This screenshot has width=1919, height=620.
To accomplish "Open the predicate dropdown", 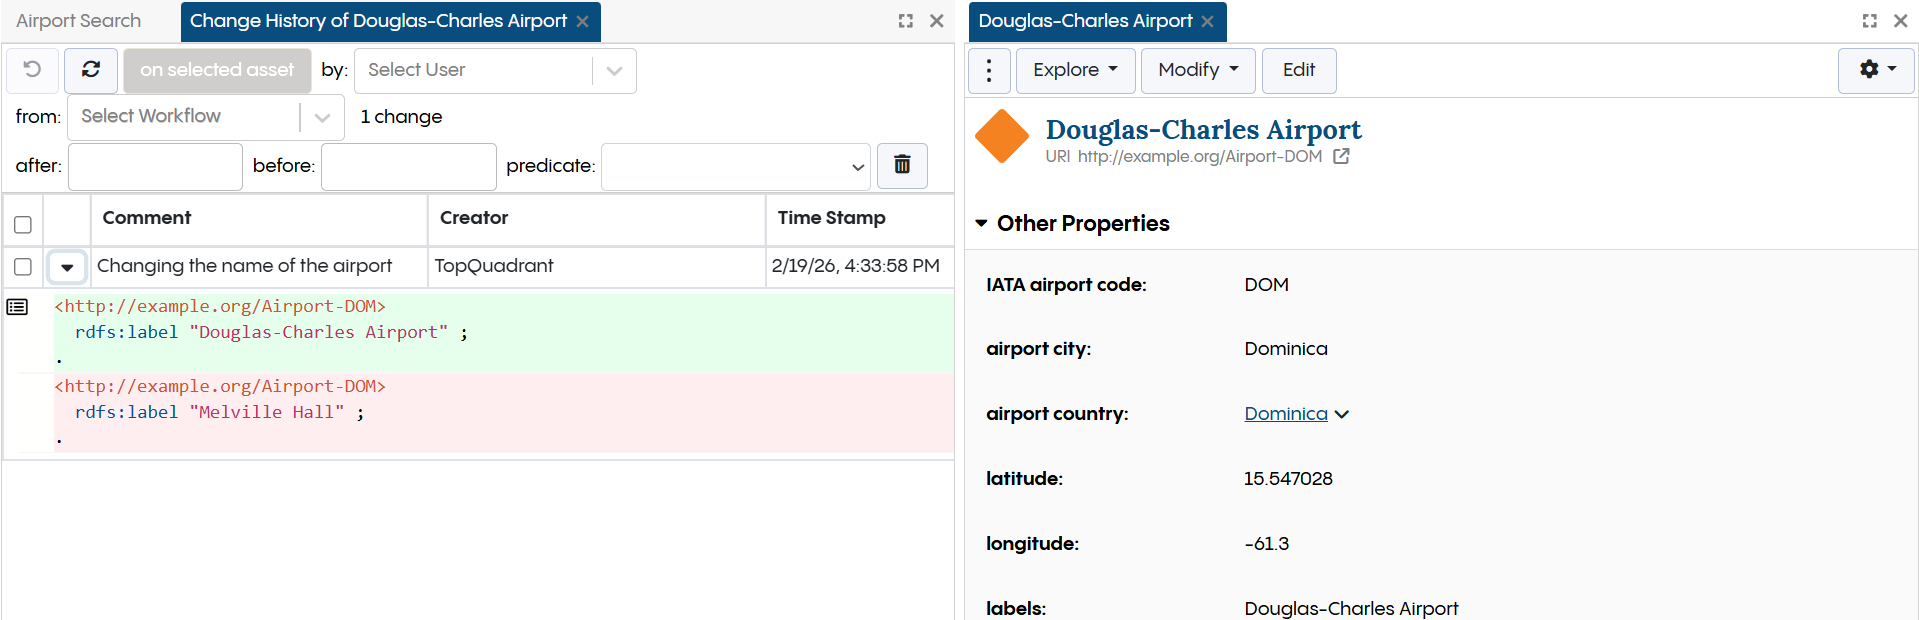I will 735,166.
